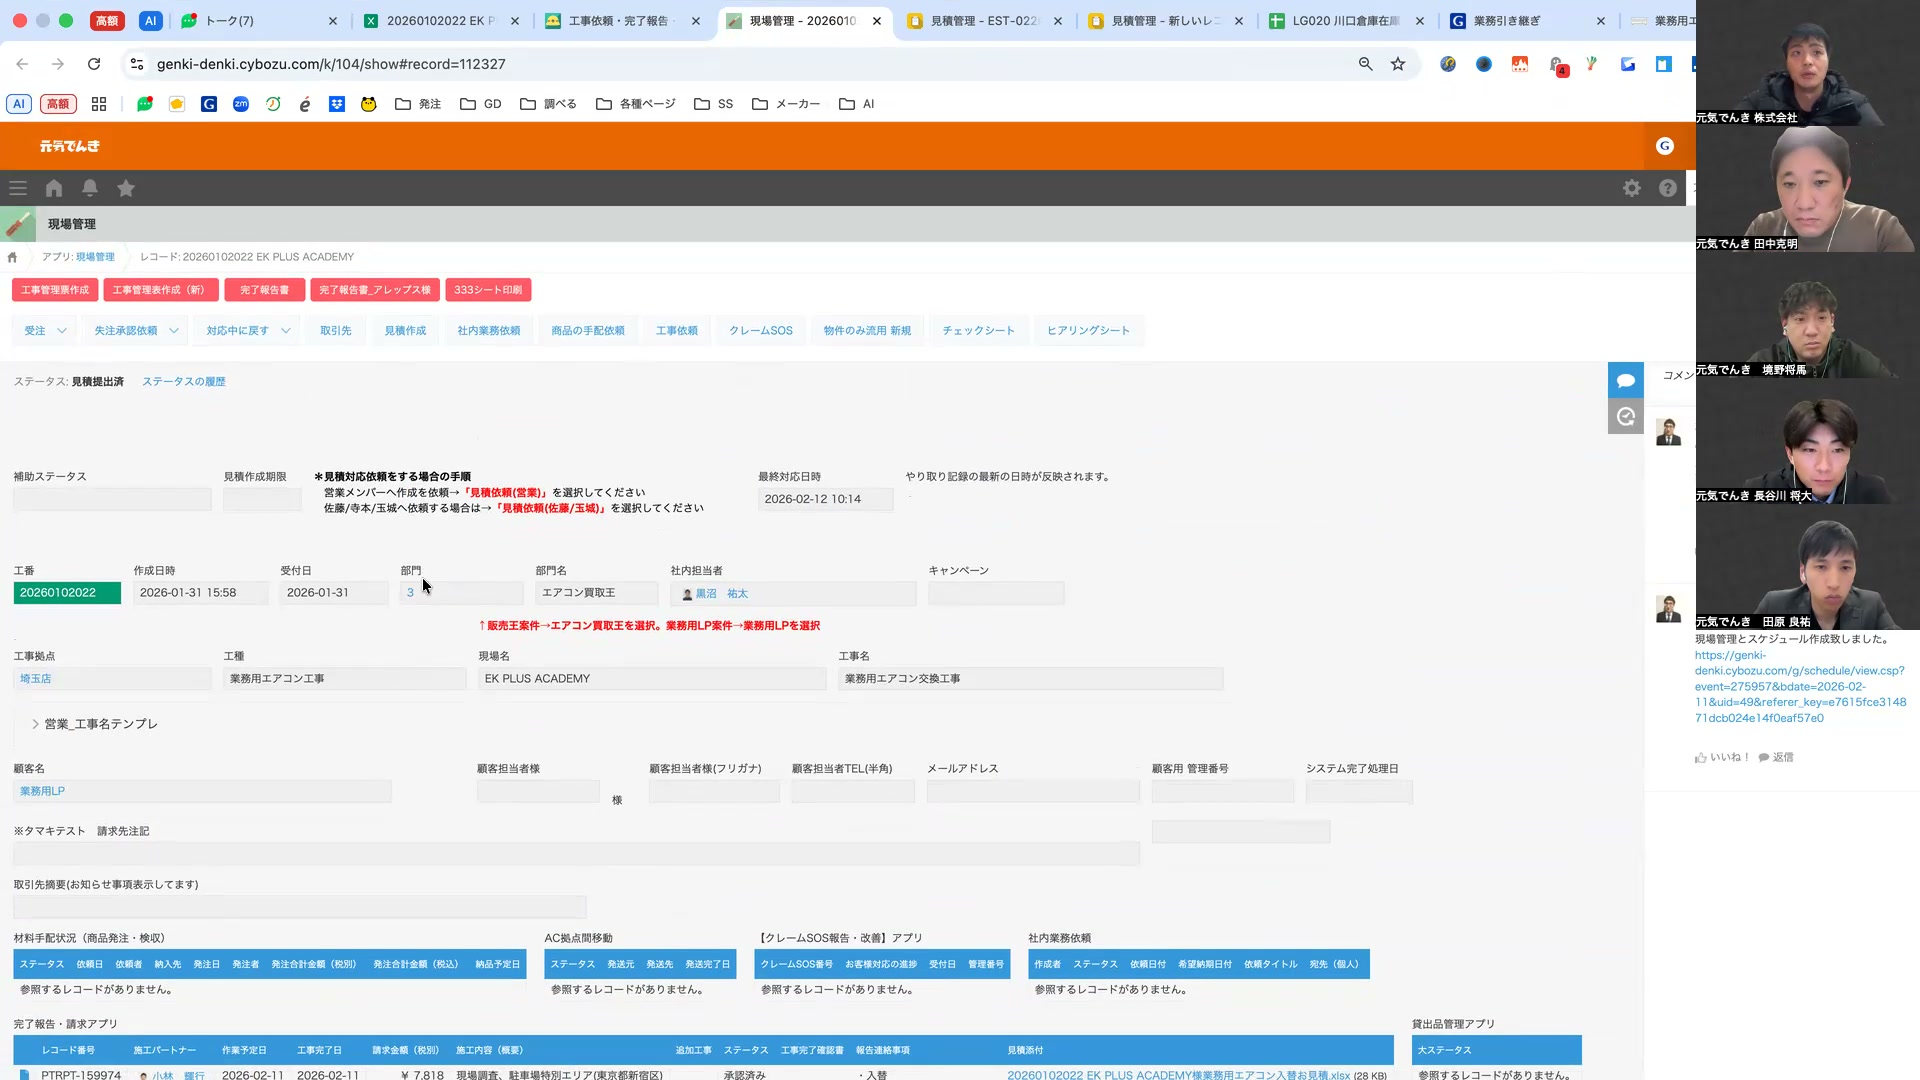Click the 高額 bookmark button
The width and height of the screenshot is (1920, 1080).
coord(58,104)
